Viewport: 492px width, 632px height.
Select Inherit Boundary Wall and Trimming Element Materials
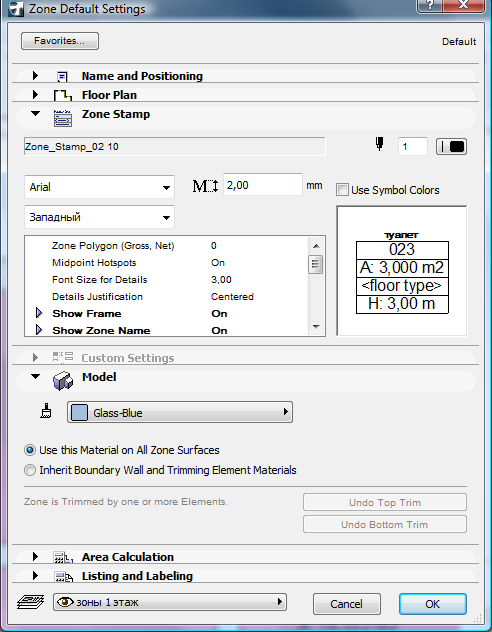30,470
